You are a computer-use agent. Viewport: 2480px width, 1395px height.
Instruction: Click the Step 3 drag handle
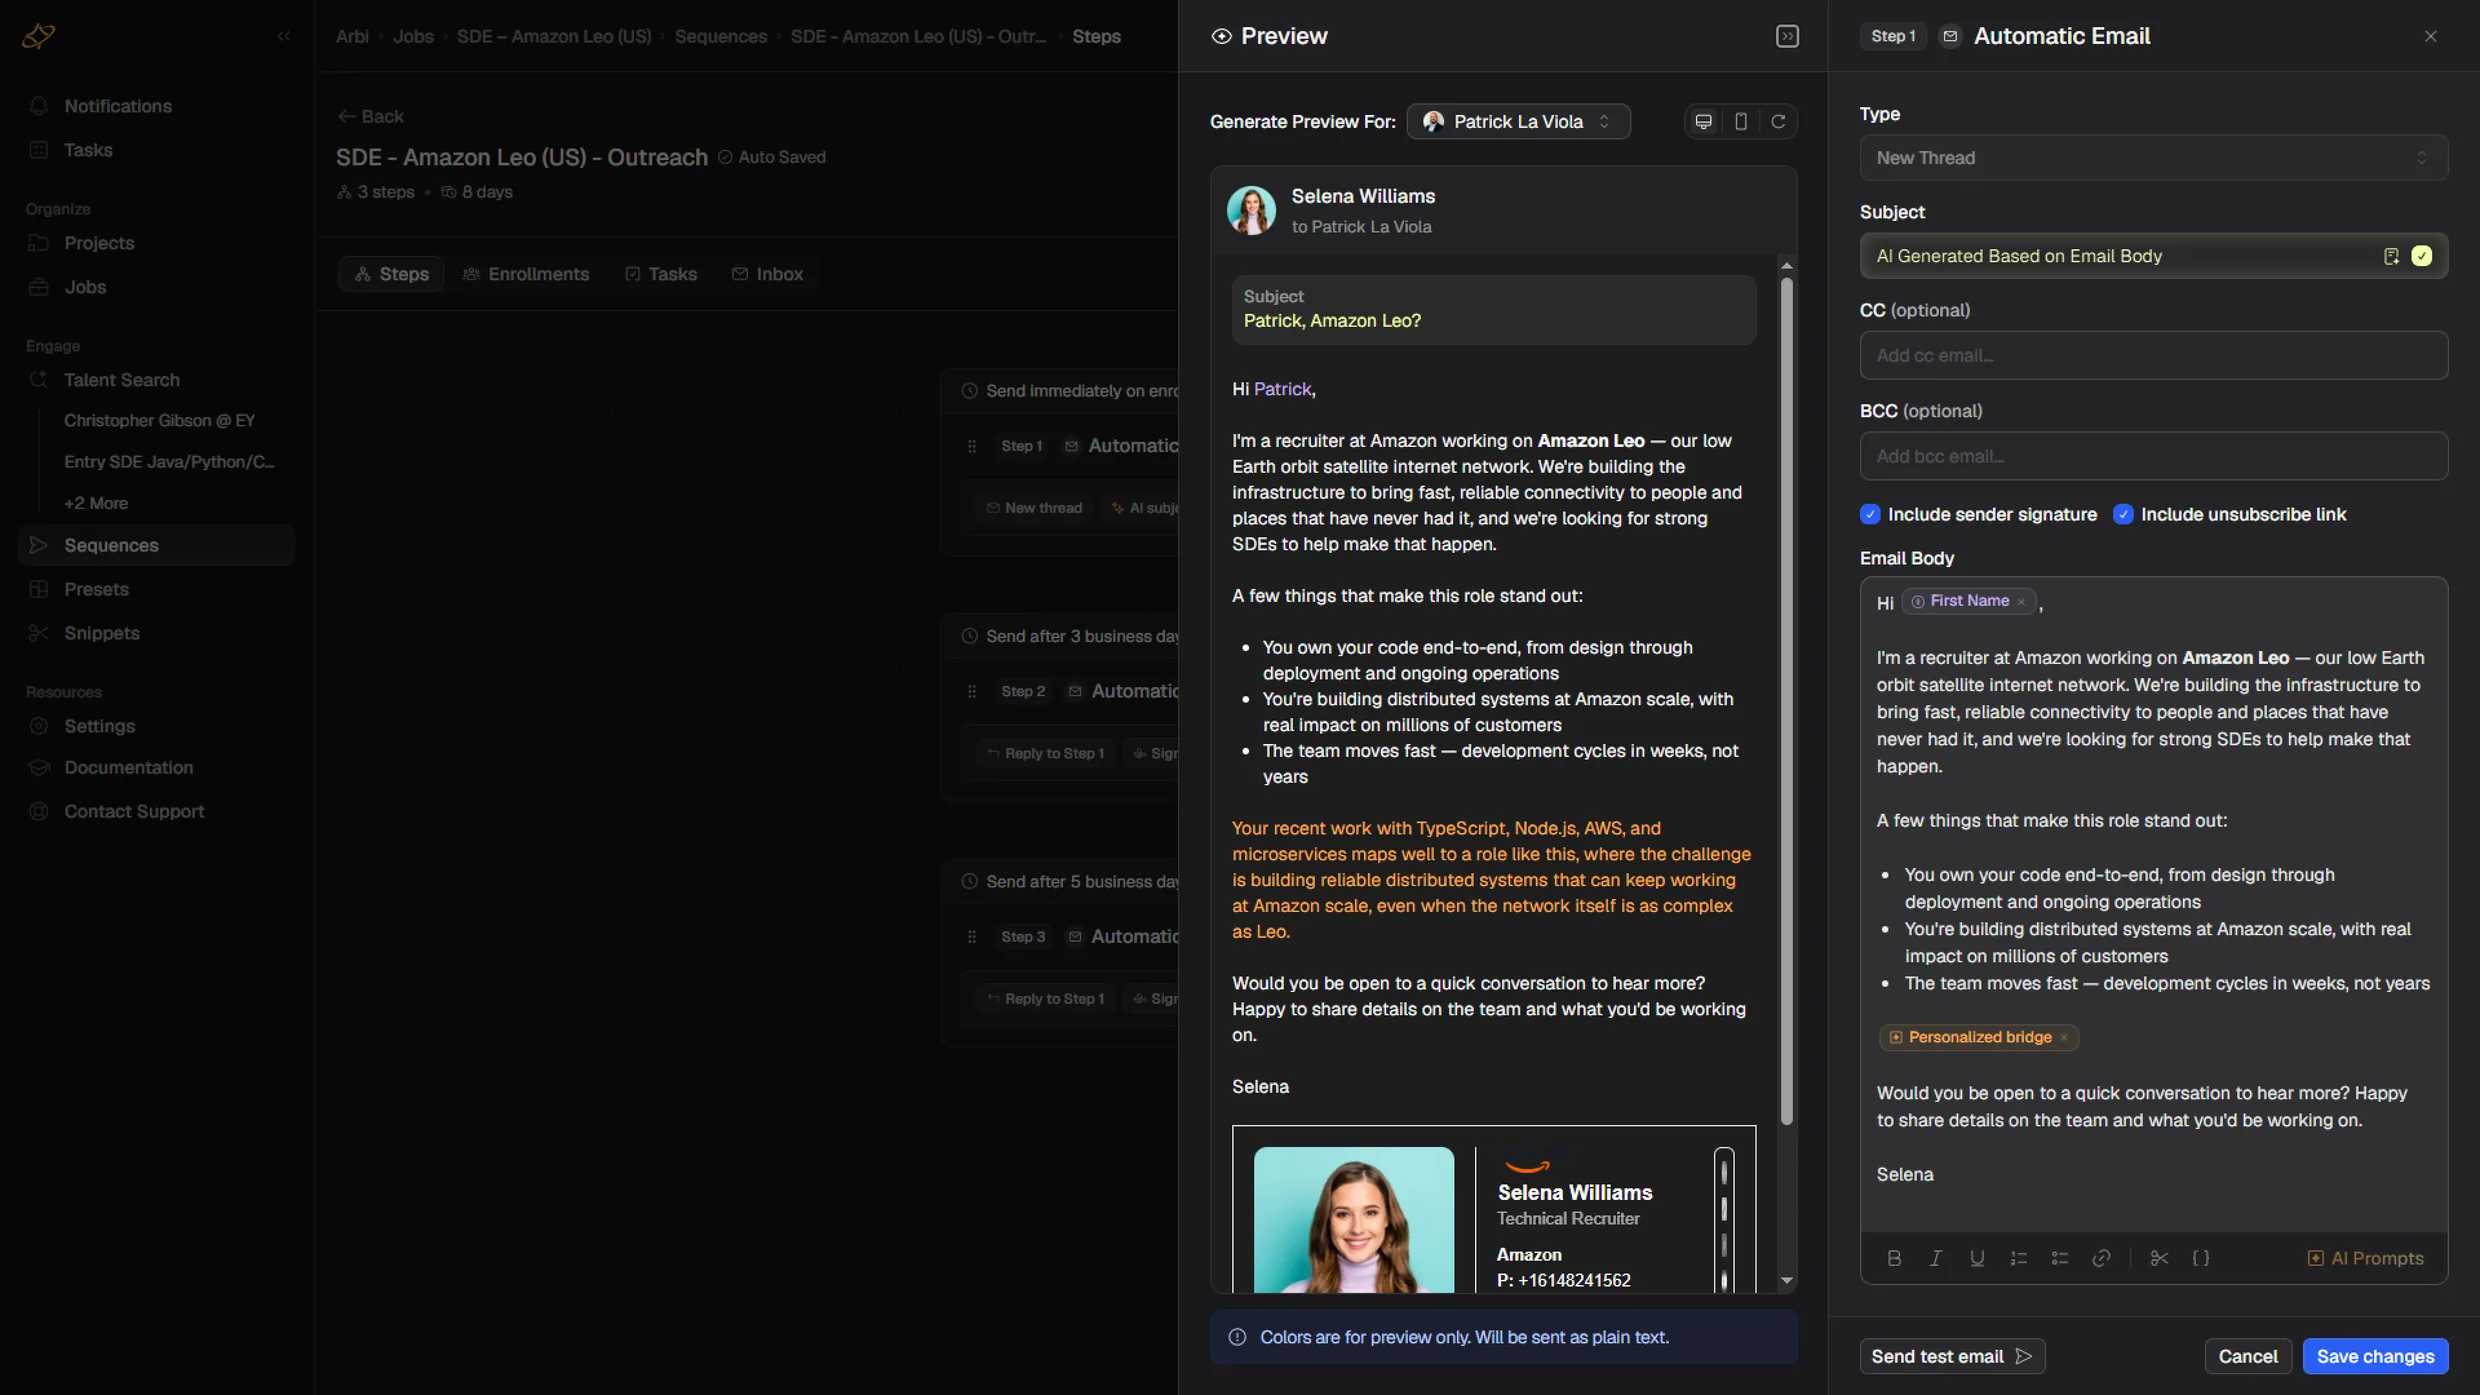pyautogui.click(x=971, y=937)
